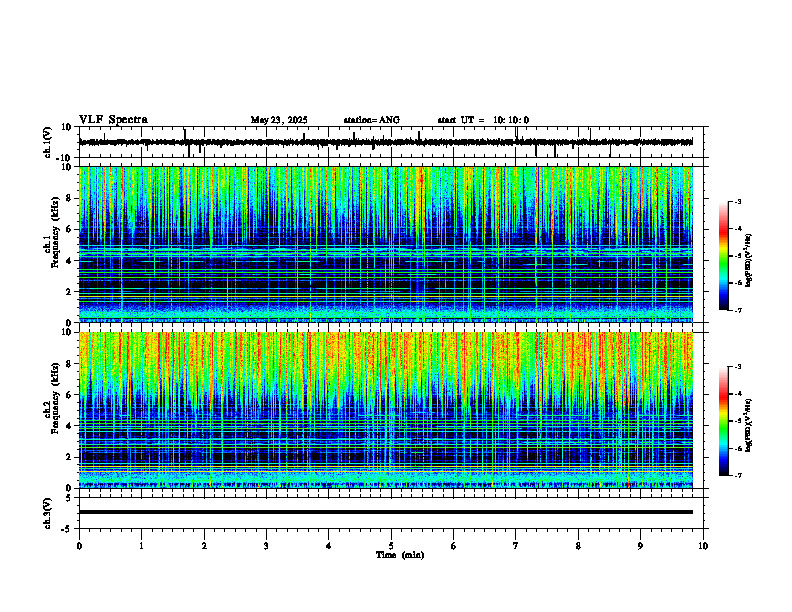This screenshot has height=612, width=792.
Task: Click the "6" kHz tick of ch.2
Action: [70, 395]
